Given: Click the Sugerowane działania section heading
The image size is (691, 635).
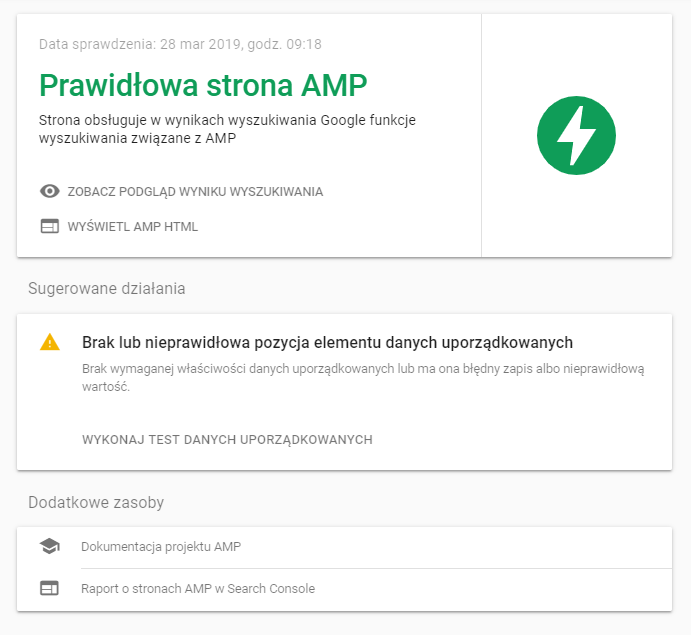Looking at the screenshot, I should pyautogui.click(x=106, y=289).
